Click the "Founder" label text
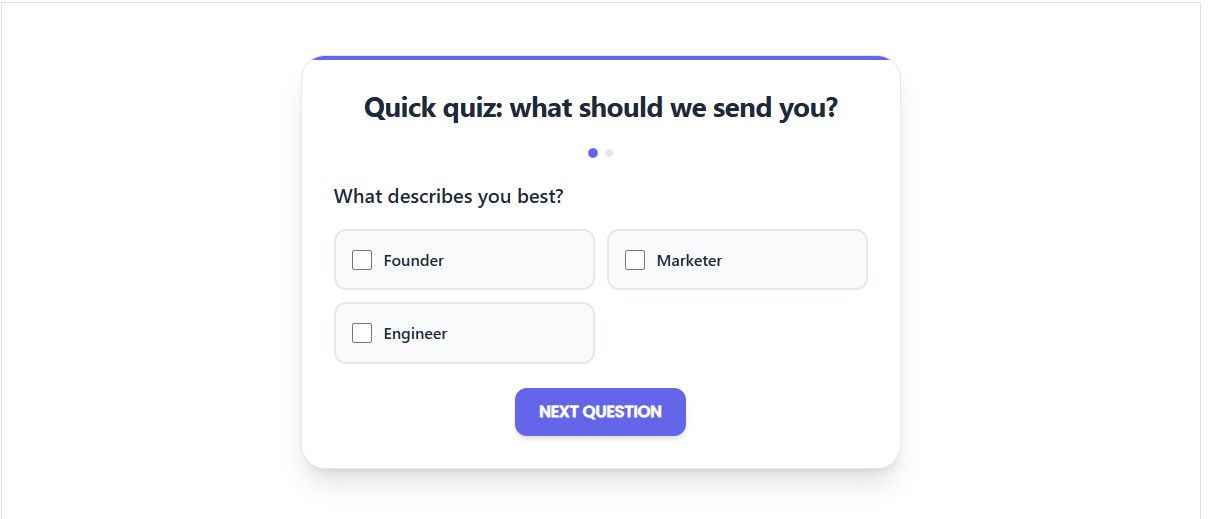This screenshot has width=1211, height=519. tap(413, 260)
